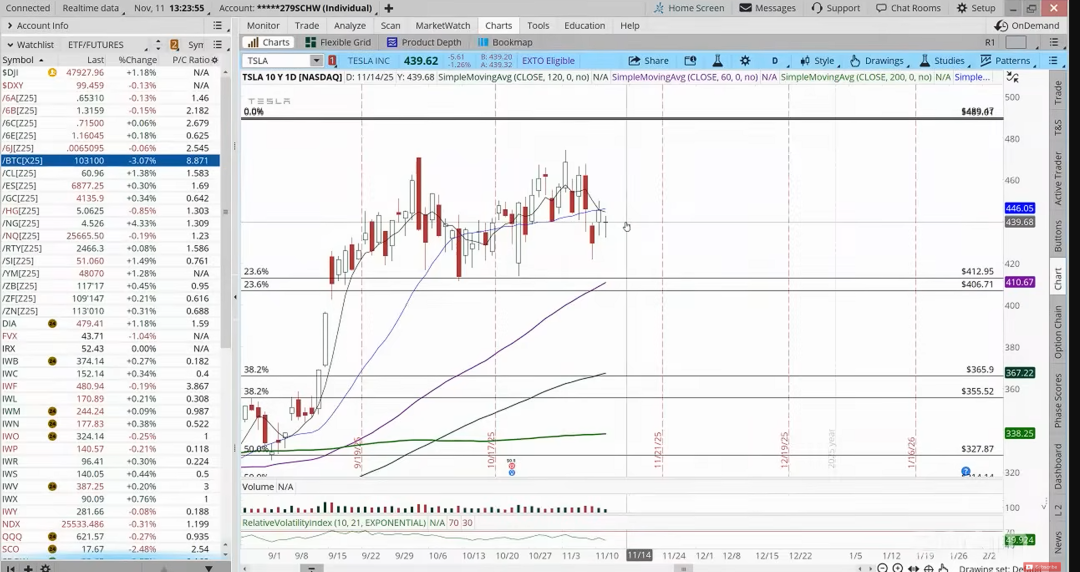Viewport: 1080px width, 572px height.
Task: Open Messages
Action: [x=767, y=8]
